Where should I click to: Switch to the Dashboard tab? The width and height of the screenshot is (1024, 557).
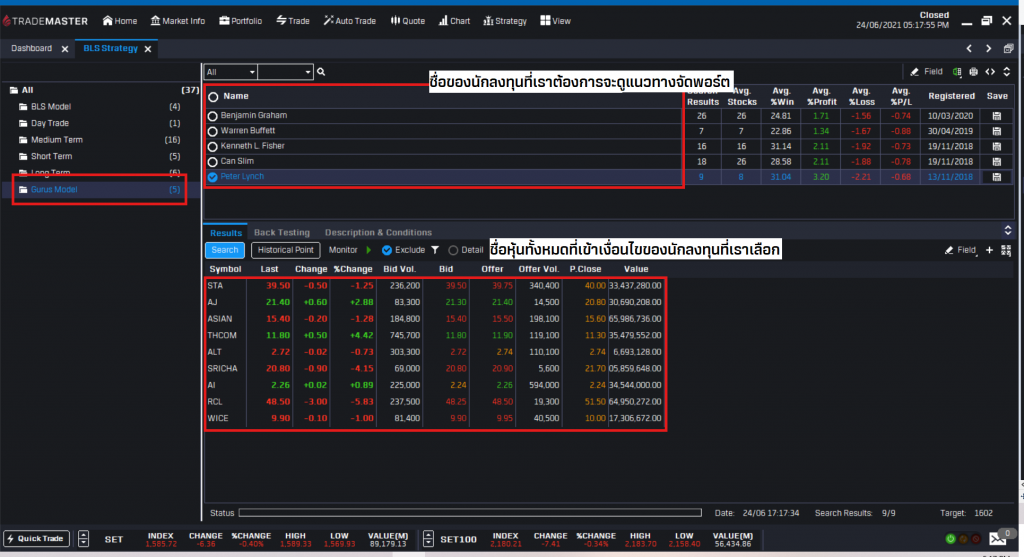[31, 48]
